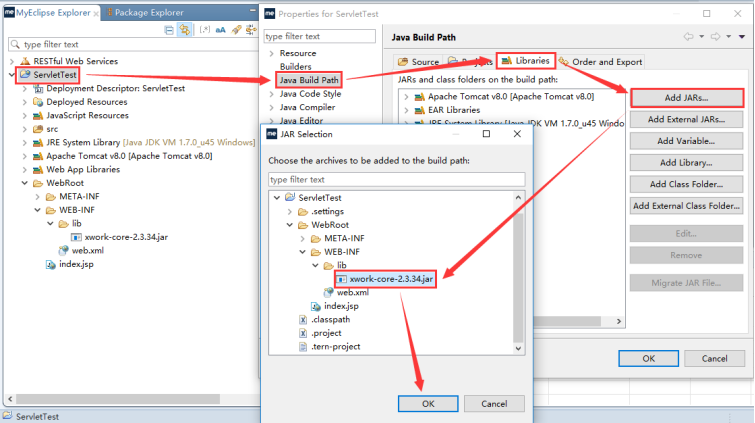Click the web.xml icon in JAR Selection tree
Screen dimensions: 755x423
[329, 292]
